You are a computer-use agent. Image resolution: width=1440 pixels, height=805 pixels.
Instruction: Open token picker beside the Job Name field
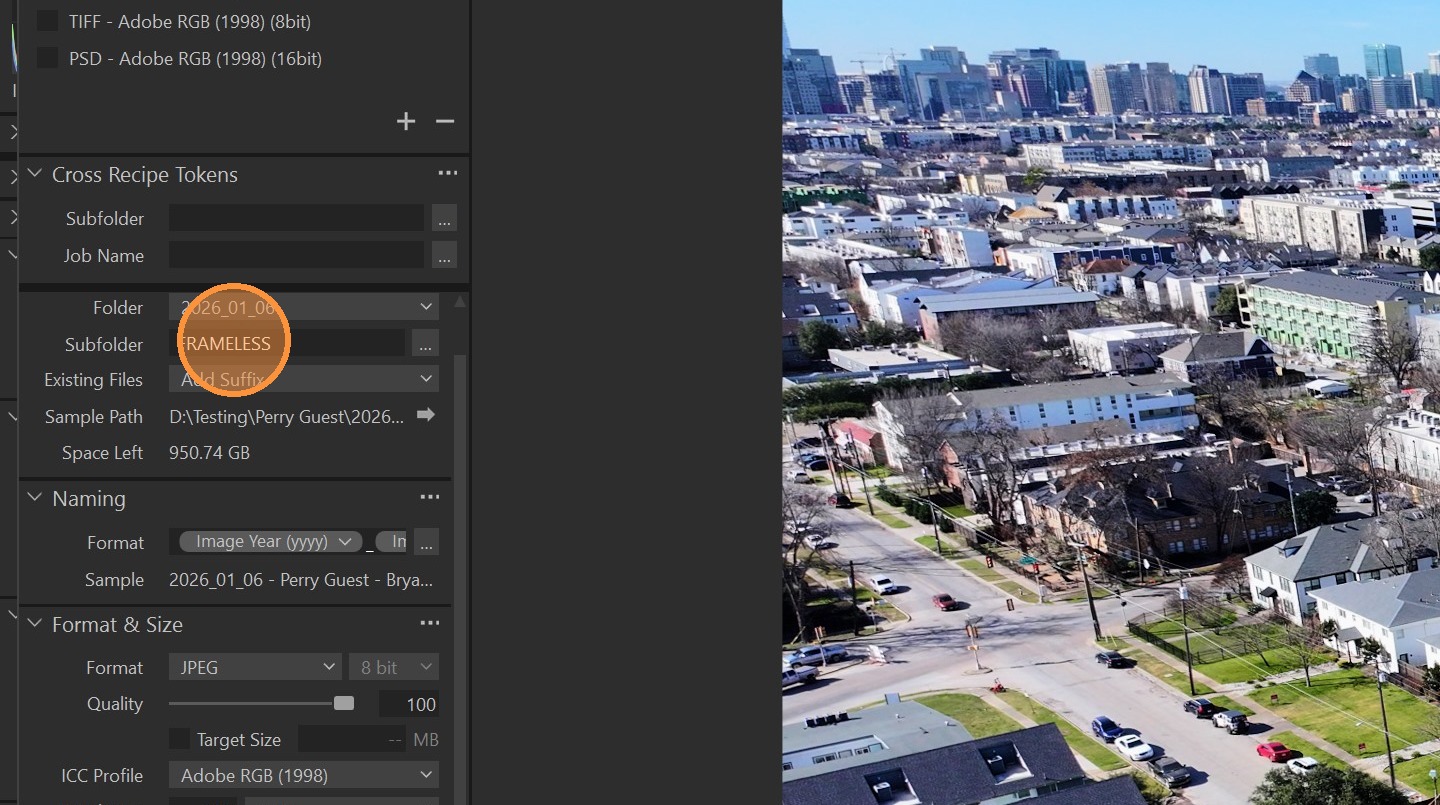click(x=444, y=255)
